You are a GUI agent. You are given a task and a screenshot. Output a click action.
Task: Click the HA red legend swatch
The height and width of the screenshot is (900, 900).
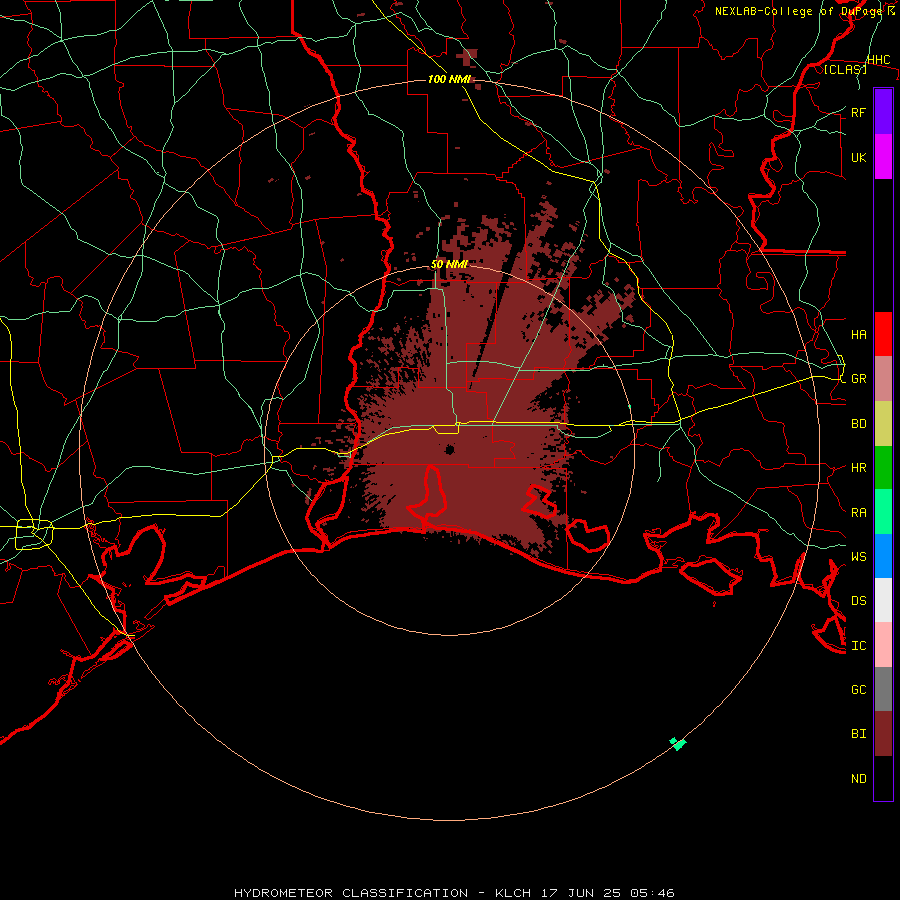[x=883, y=334]
